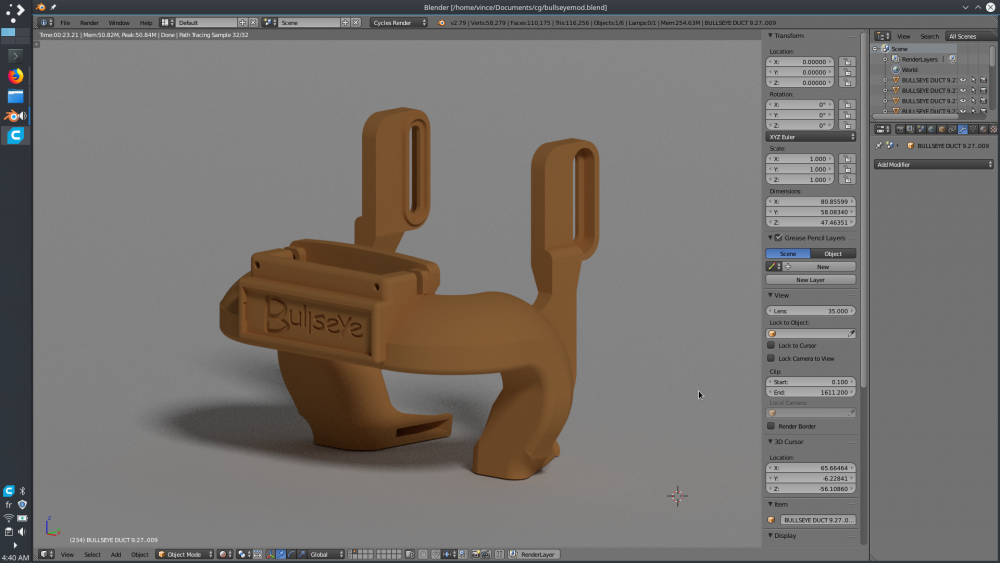Open the Modifiers tab (wrench icon)
Screen dimensions: 1000x563
coord(962,129)
